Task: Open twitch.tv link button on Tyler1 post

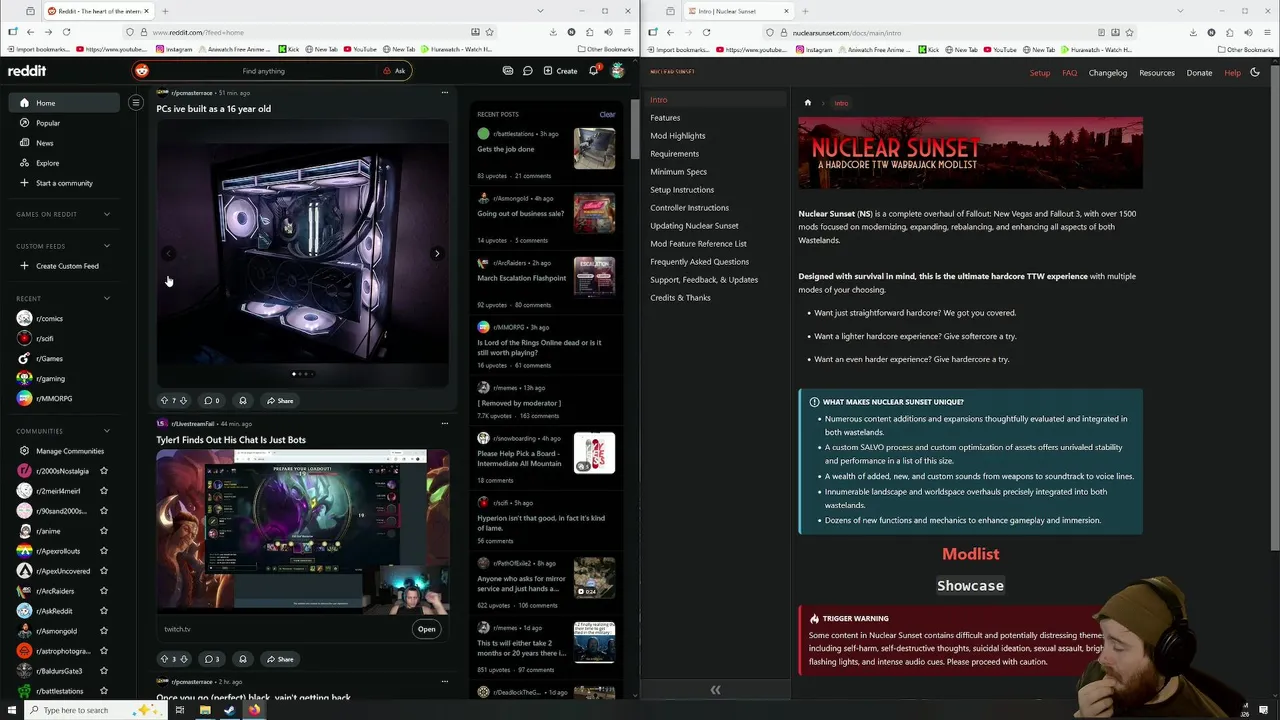Action: point(426,629)
